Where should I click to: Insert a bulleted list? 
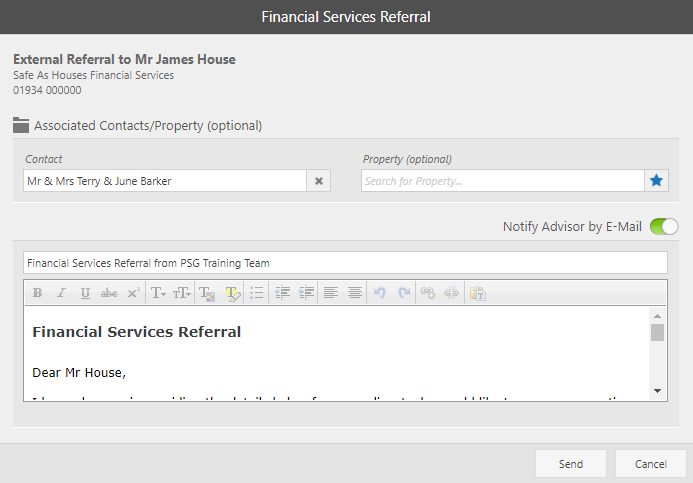(x=257, y=293)
